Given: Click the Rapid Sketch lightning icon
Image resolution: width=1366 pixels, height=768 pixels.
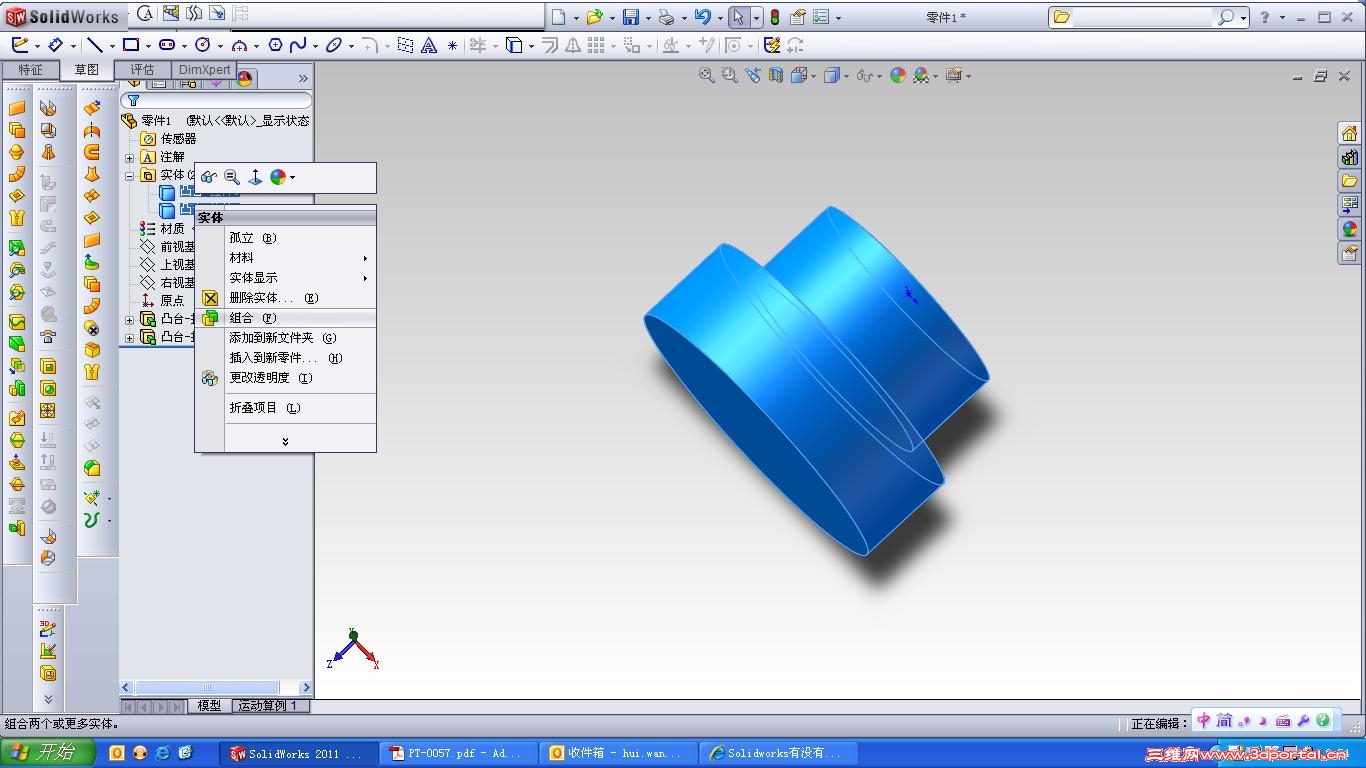Looking at the screenshot, I should [771, 45].
